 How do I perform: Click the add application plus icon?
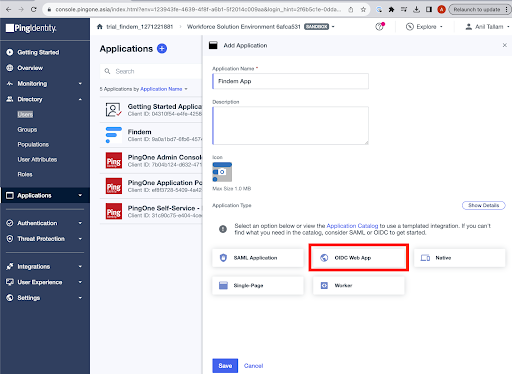coord(162,49)
